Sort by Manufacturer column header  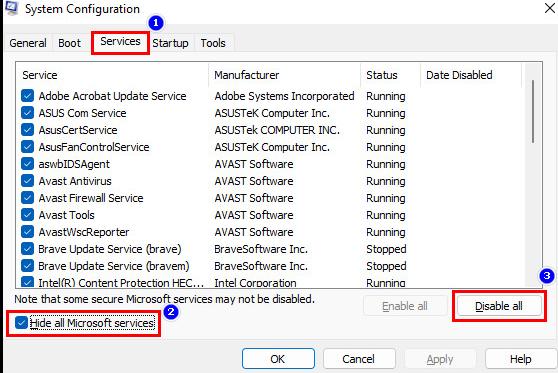coord(284,75)
